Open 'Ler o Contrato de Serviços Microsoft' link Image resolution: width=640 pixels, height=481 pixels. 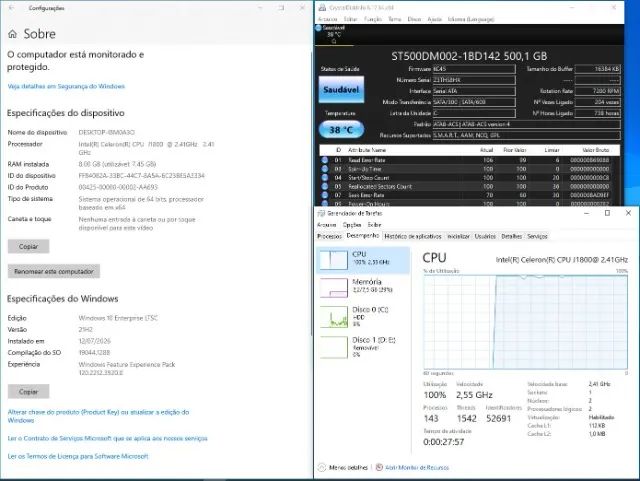click(x=107, y=438)
